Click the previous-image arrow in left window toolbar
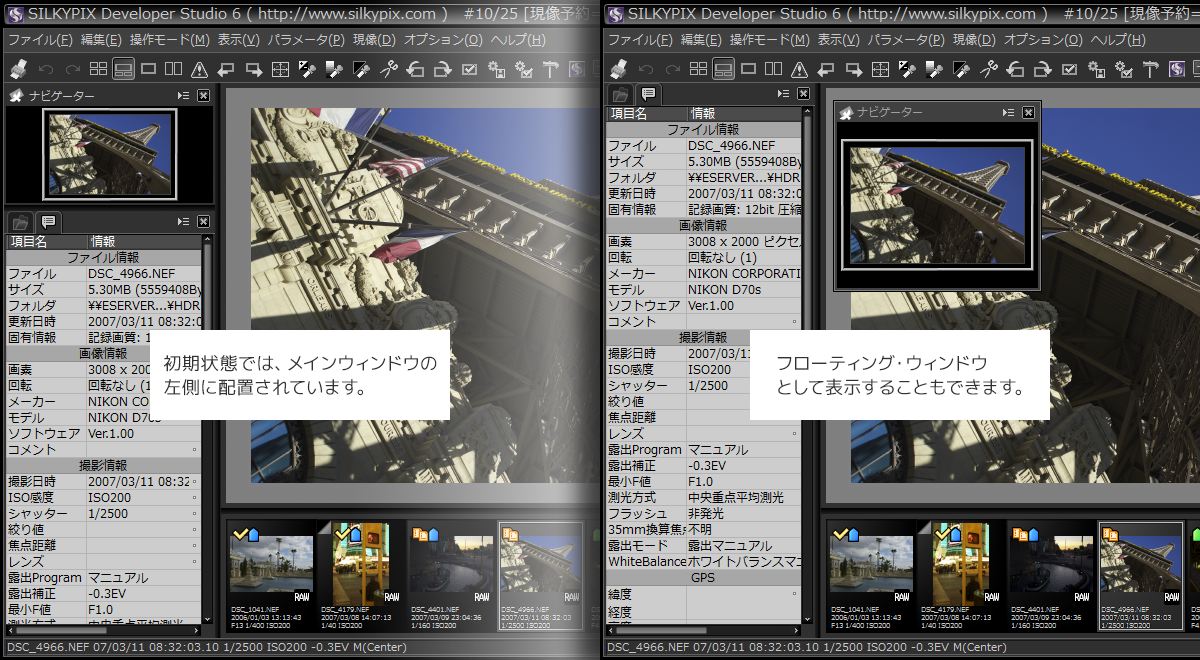Screen dimensions: 1200x660 point(226,69)
